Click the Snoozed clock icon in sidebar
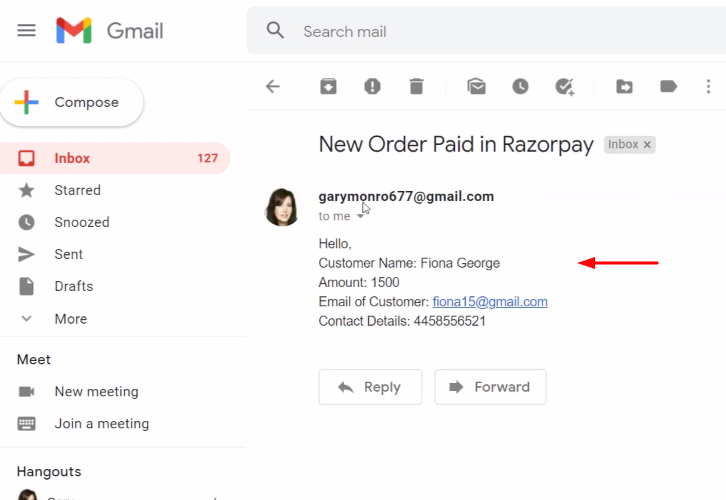The height and width of the screenshot is (500, 726). point(26,222)
